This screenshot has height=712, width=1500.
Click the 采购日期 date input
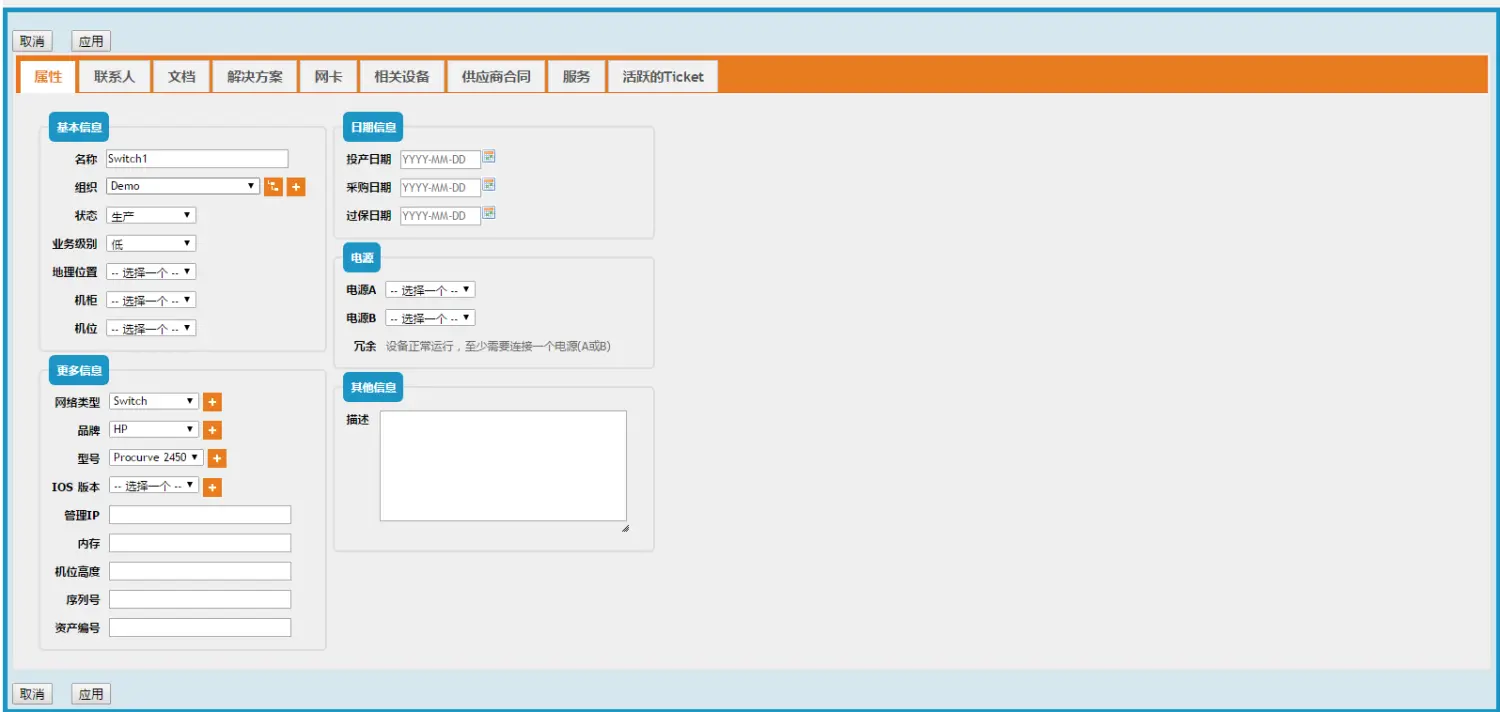pos(440,187)
